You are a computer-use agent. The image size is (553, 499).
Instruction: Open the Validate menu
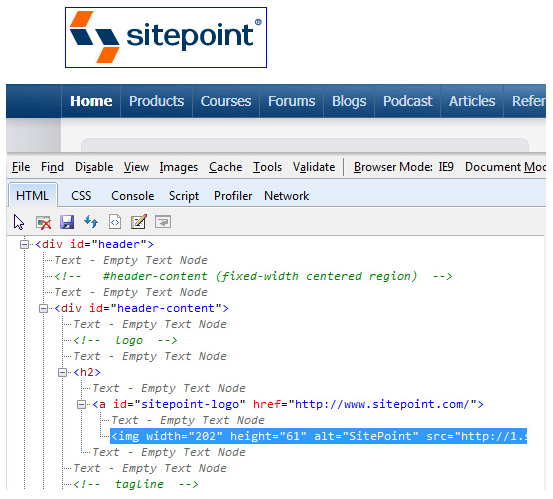coord(314,167)
